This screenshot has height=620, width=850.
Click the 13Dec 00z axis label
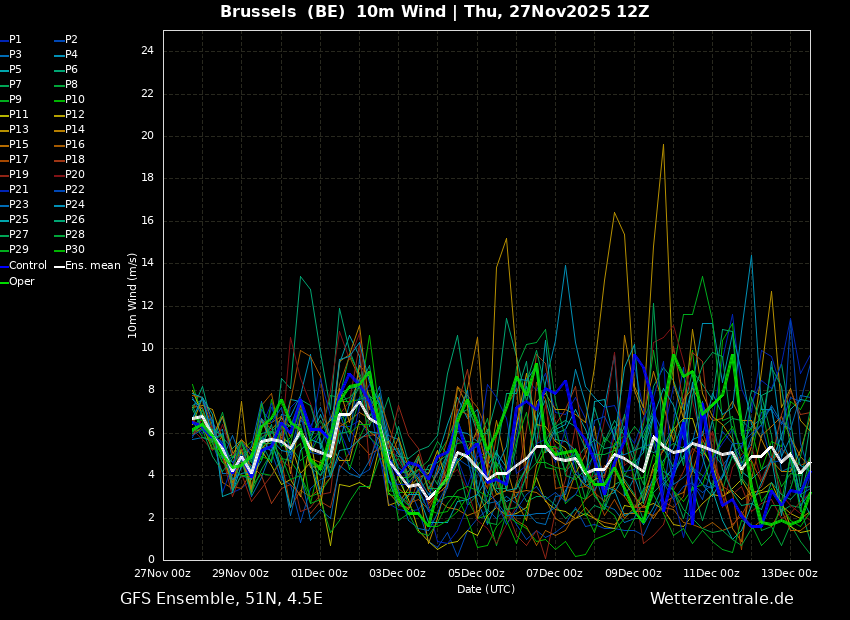[790, 573]
